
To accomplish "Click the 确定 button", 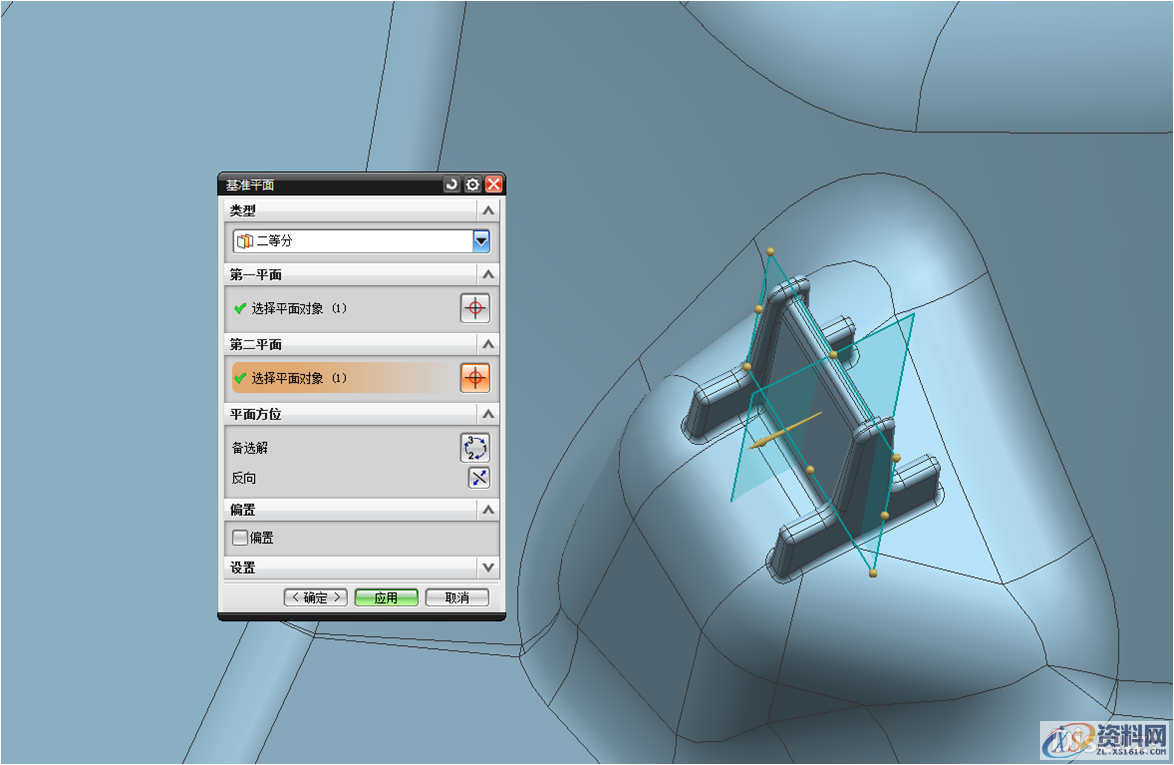I will click(315, 598).
